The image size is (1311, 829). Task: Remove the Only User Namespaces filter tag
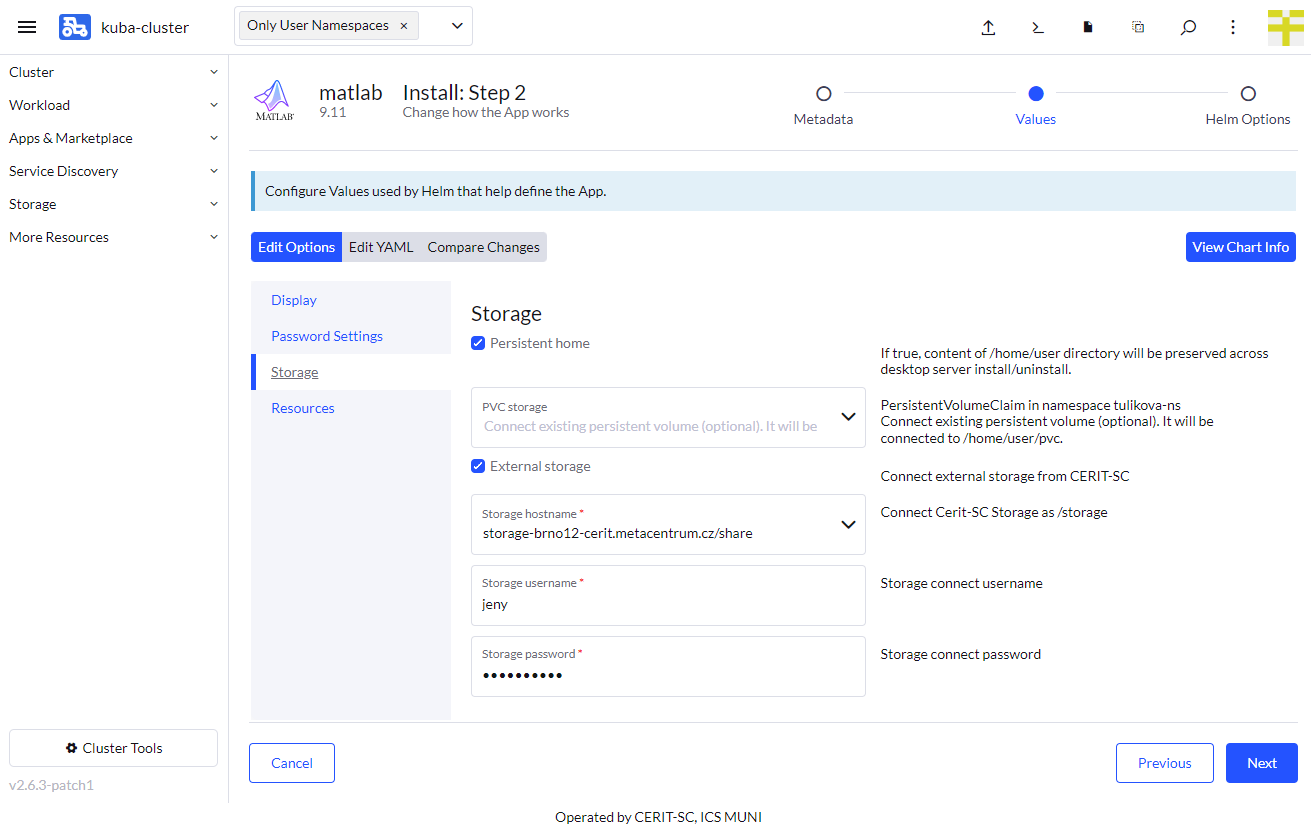pyautogui.click(x=404, y=24)
